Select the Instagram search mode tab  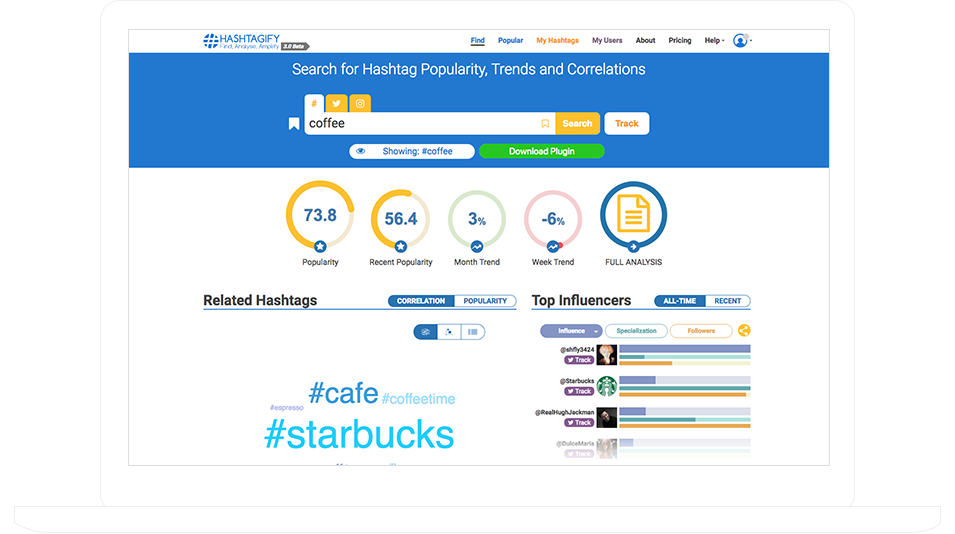click(360, 103)
